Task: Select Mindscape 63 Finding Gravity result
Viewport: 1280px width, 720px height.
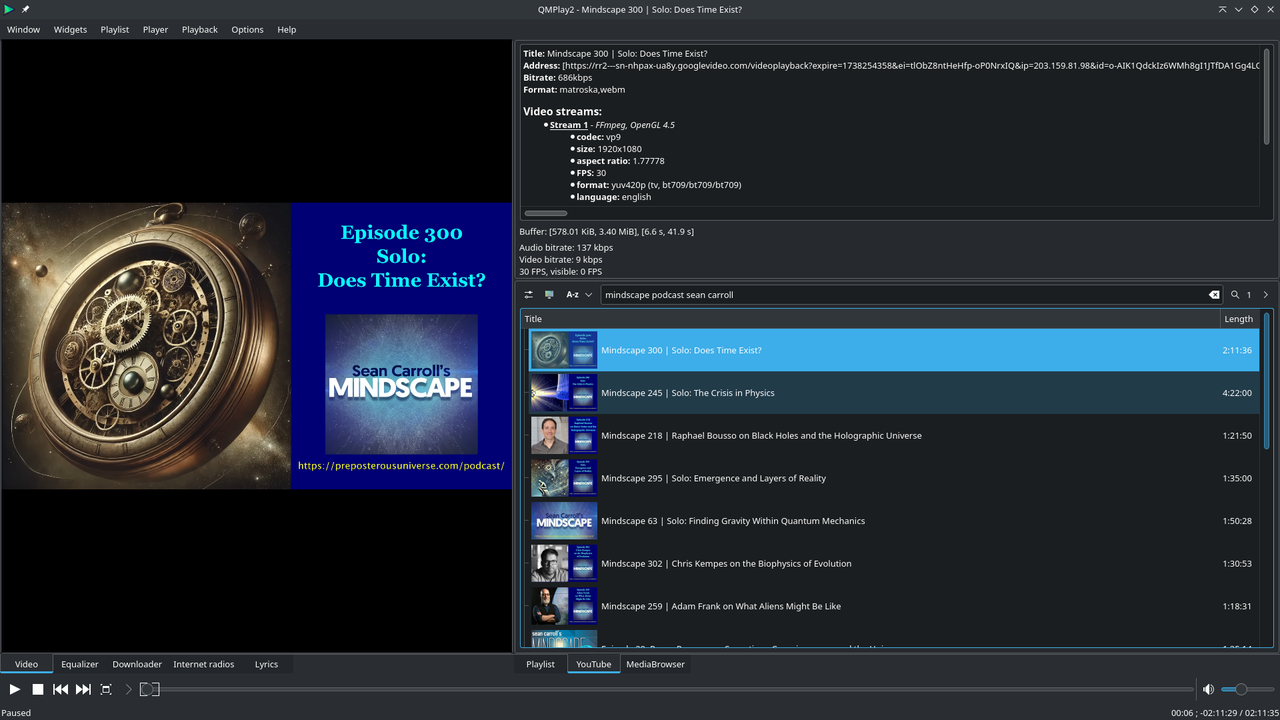Action: tap(894, 521)
